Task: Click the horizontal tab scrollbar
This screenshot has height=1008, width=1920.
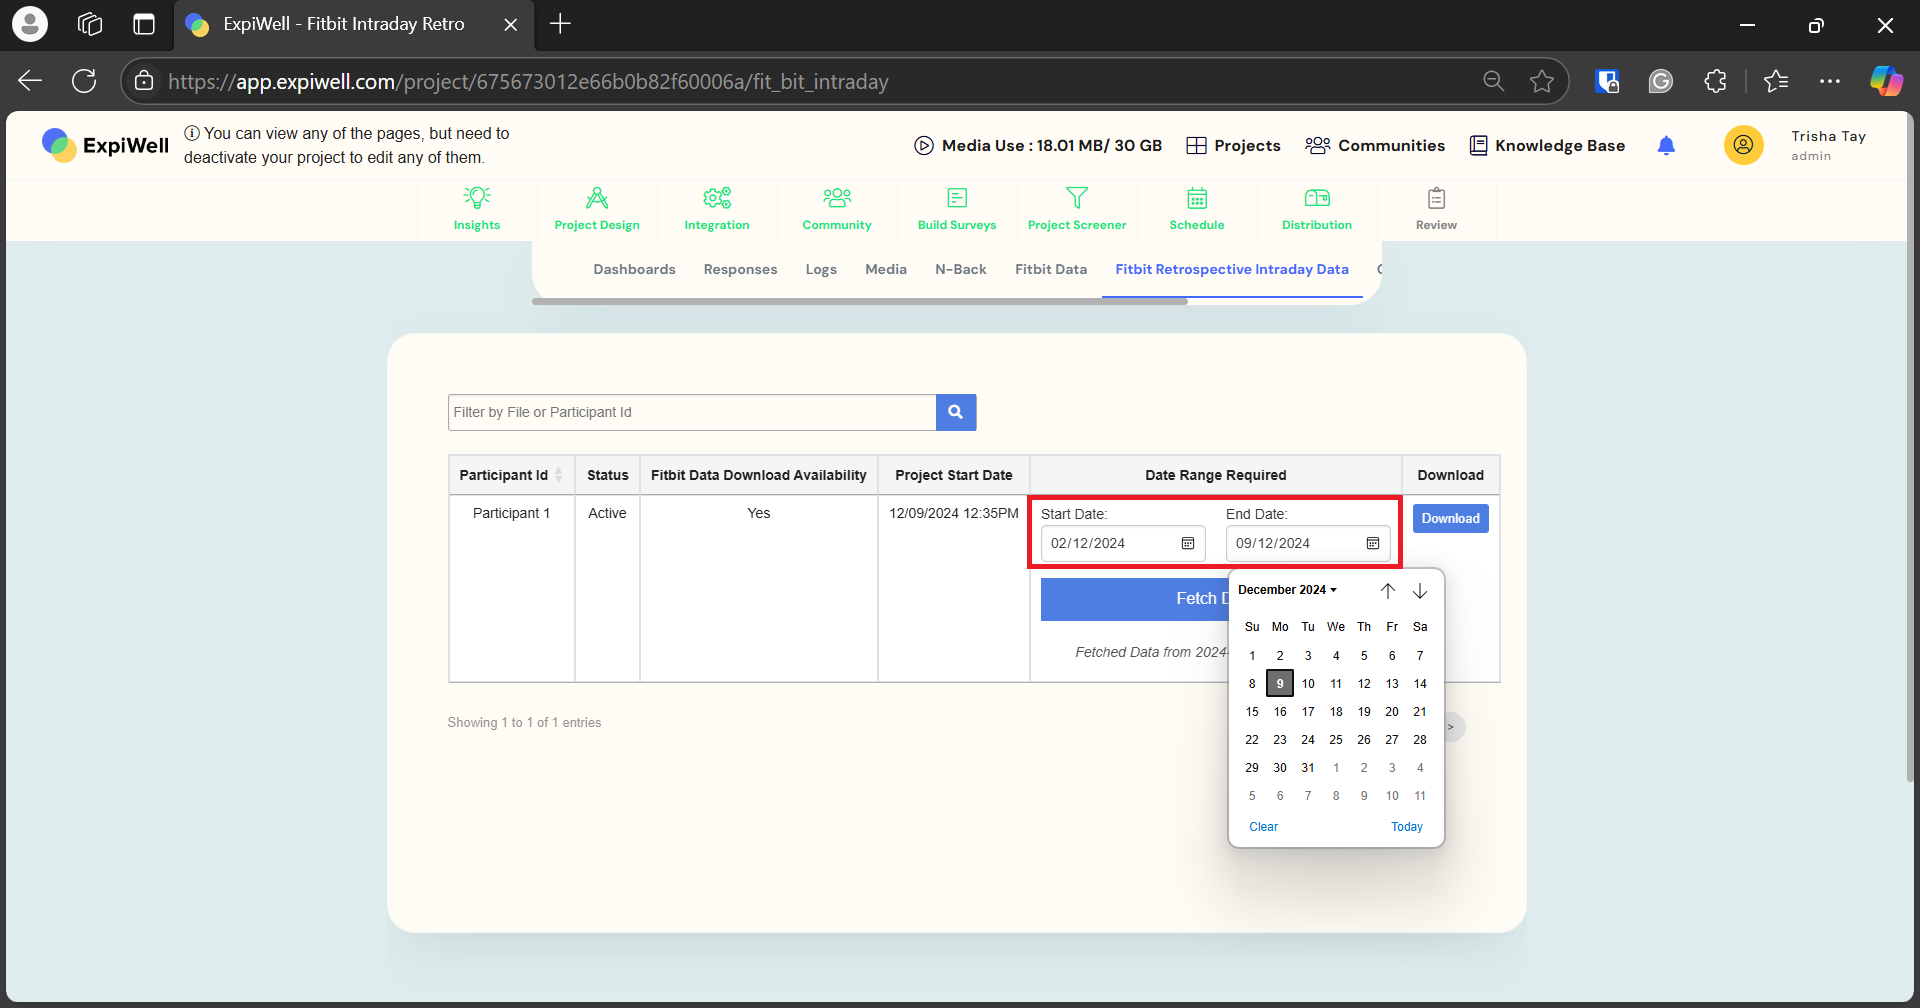Action: 860,301
